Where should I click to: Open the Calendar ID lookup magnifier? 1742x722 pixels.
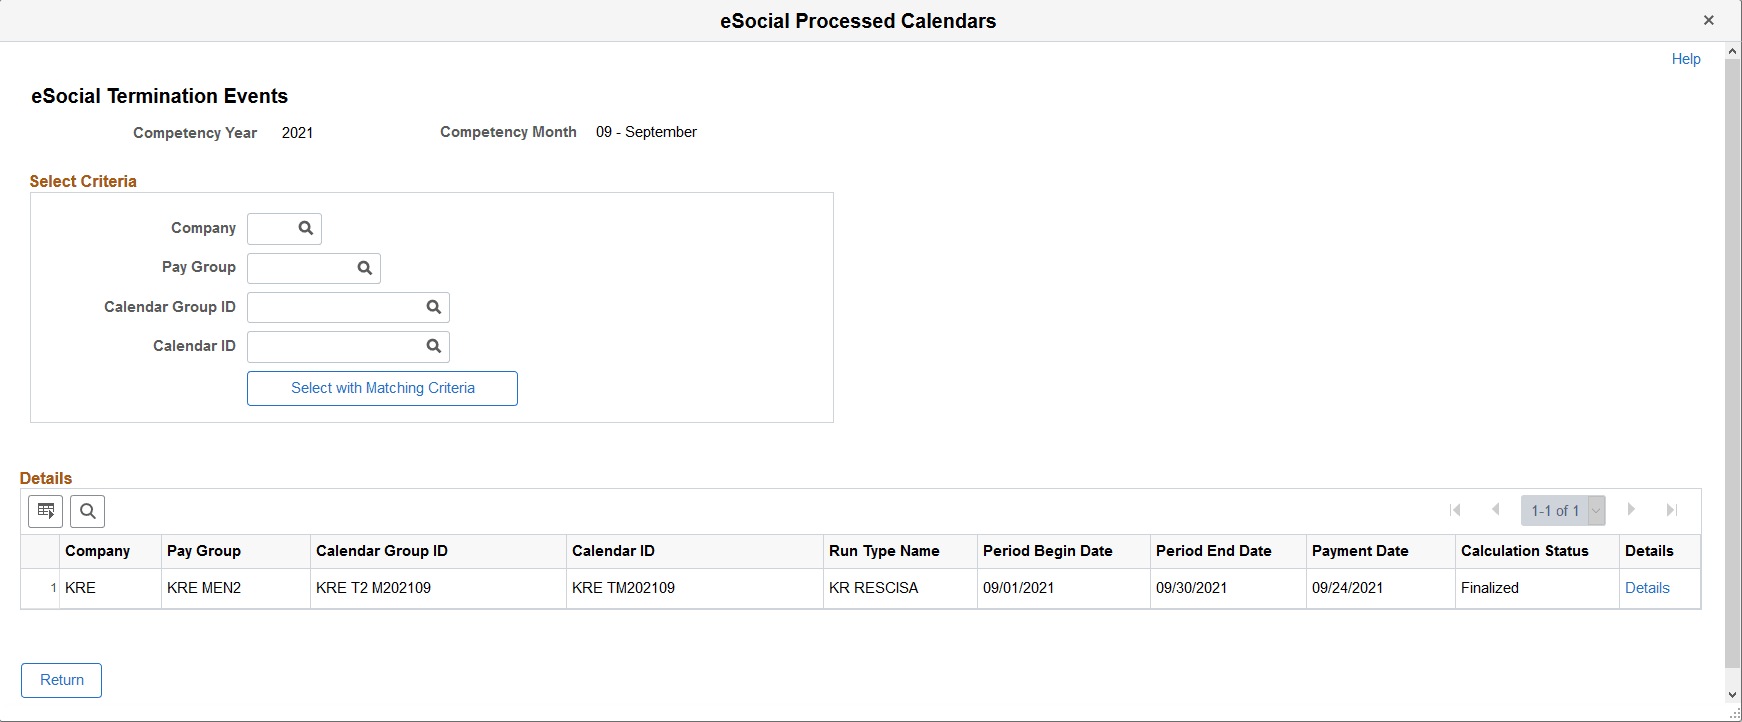pyautogui.click(x=433, y=346)
